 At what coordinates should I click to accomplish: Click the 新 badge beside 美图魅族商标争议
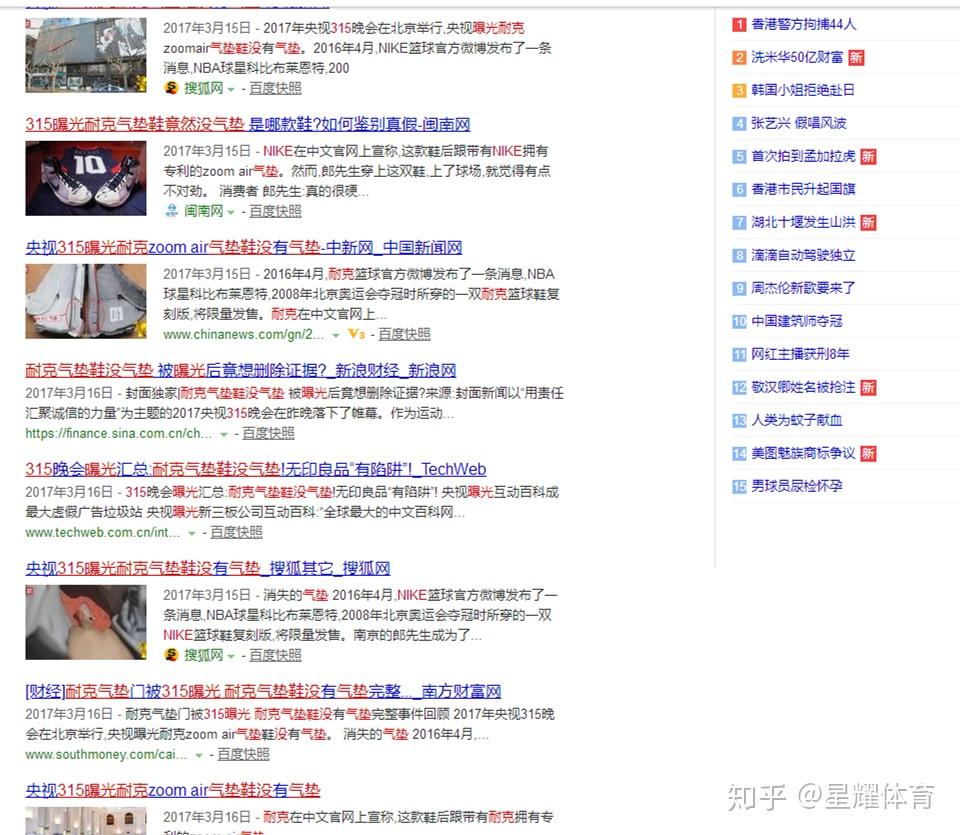click(x=868, y=453)
